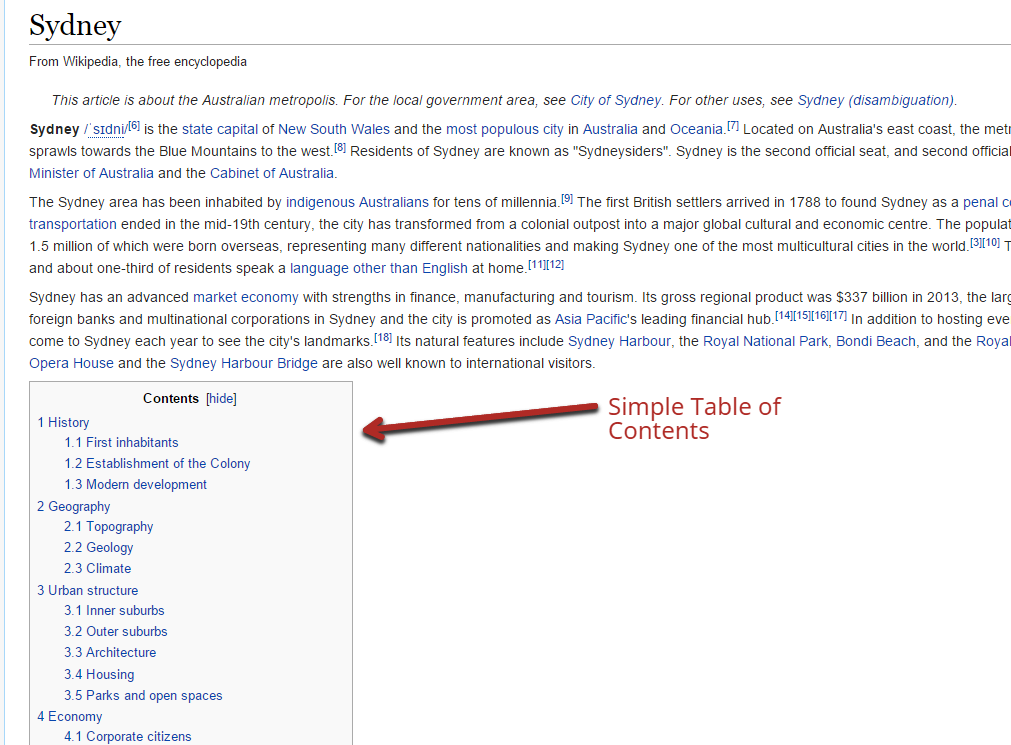Click citation [12] after 'at home'
This screenshot has width=1011, height=745.
(555, 264)
